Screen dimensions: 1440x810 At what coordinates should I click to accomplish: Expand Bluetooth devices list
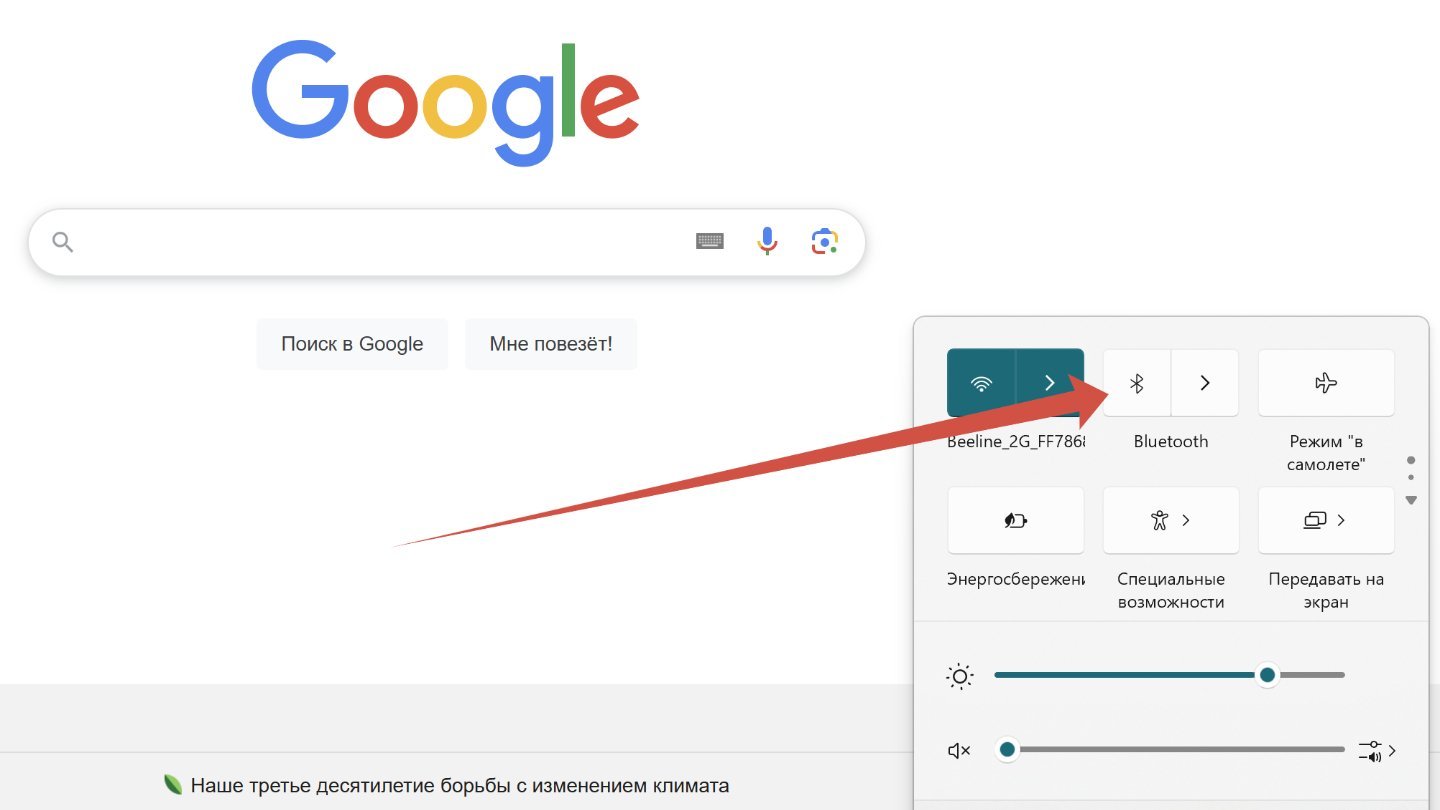(x=1205, y=383)
